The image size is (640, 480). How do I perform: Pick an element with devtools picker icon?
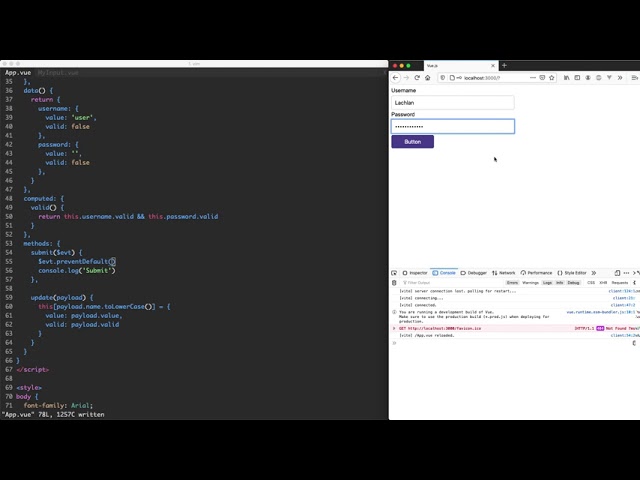pyautogui.click(x=394, y=273)
